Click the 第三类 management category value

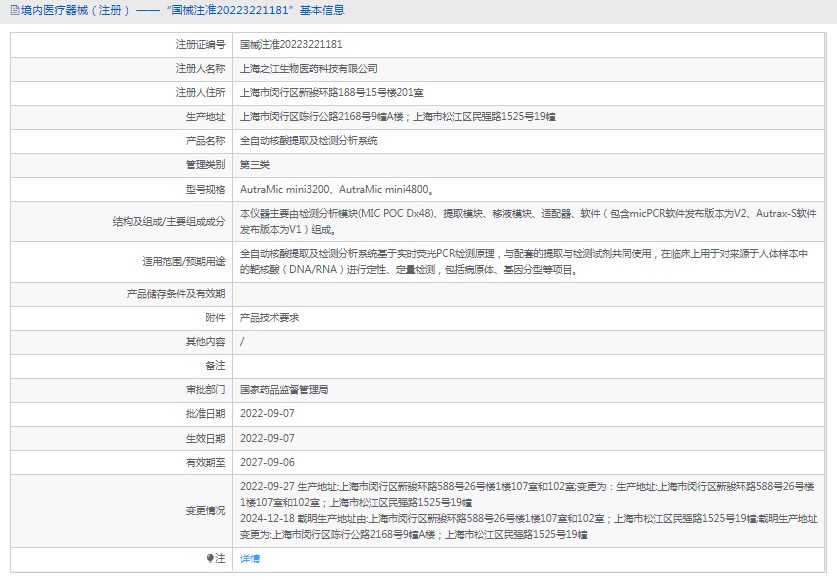255,165
